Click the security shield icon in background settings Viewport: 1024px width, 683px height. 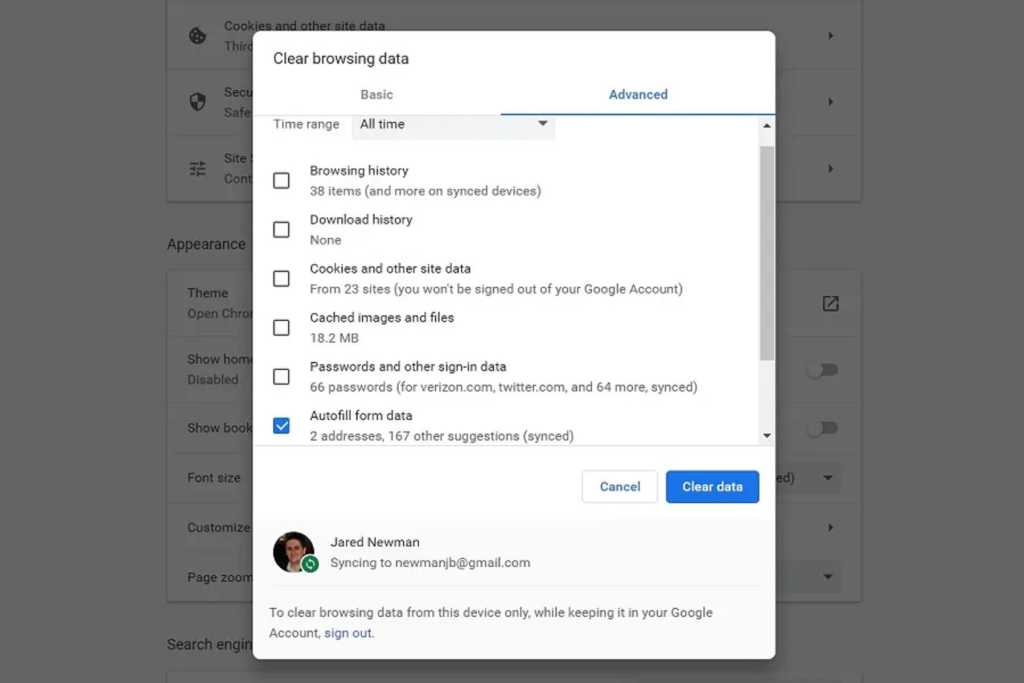pos(197,101)
